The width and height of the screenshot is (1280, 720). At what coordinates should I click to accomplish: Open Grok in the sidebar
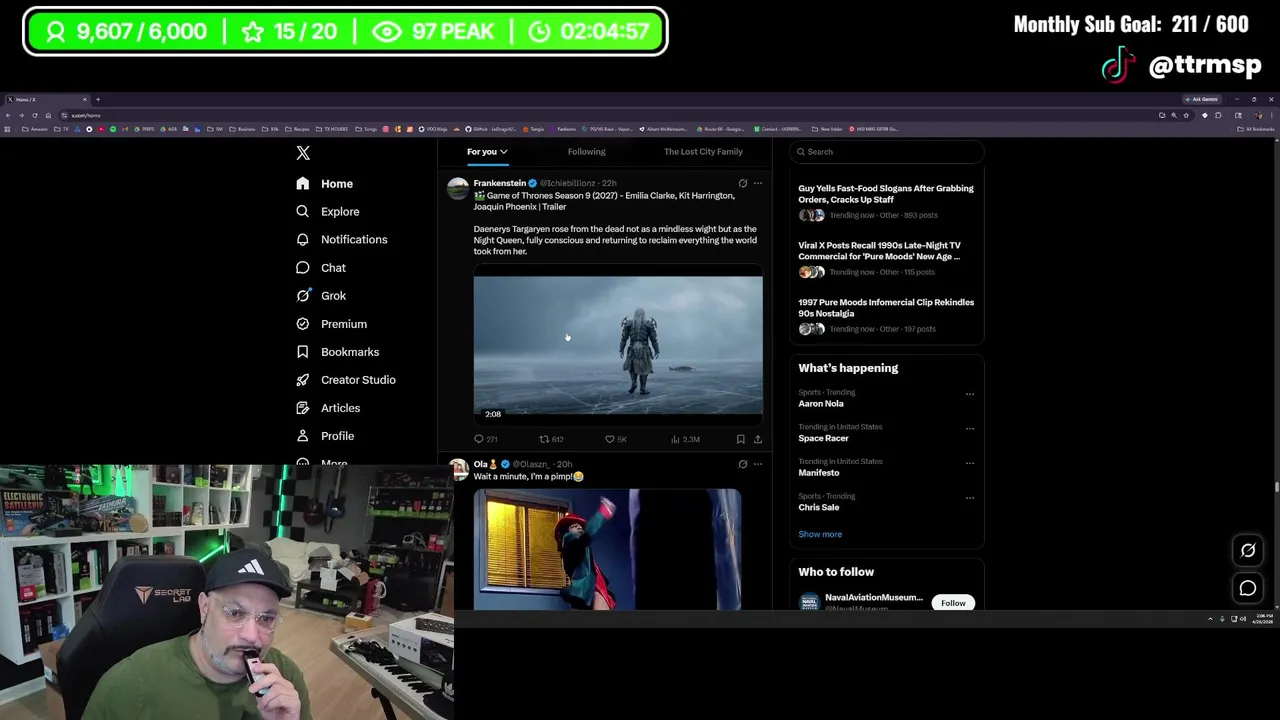tap(322, 296)
